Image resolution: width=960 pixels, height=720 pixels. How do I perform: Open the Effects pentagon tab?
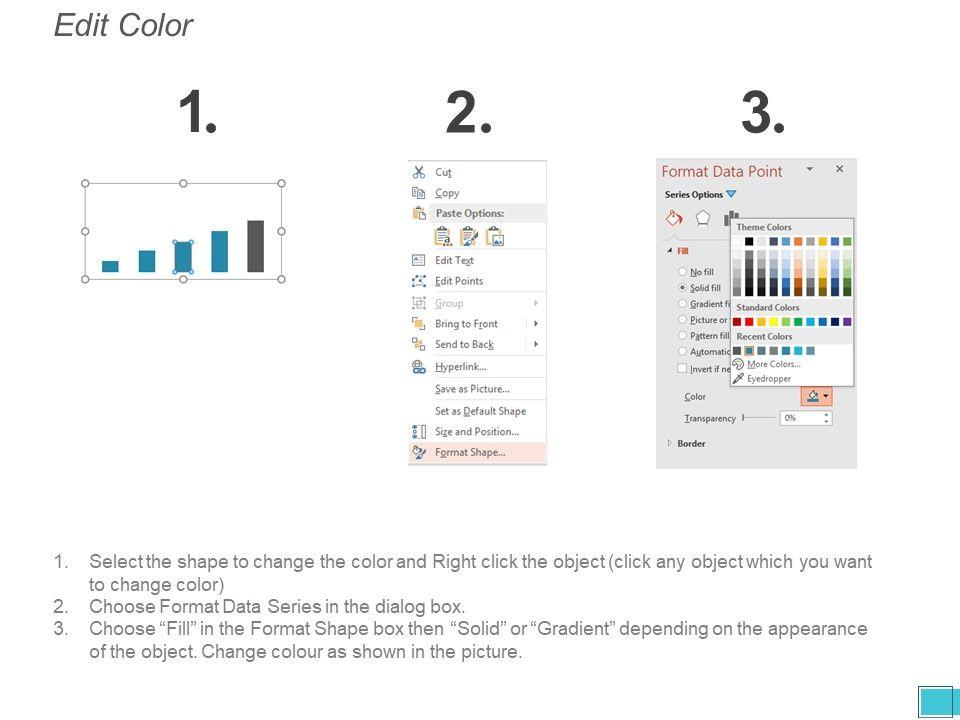[x=703, y=218]
